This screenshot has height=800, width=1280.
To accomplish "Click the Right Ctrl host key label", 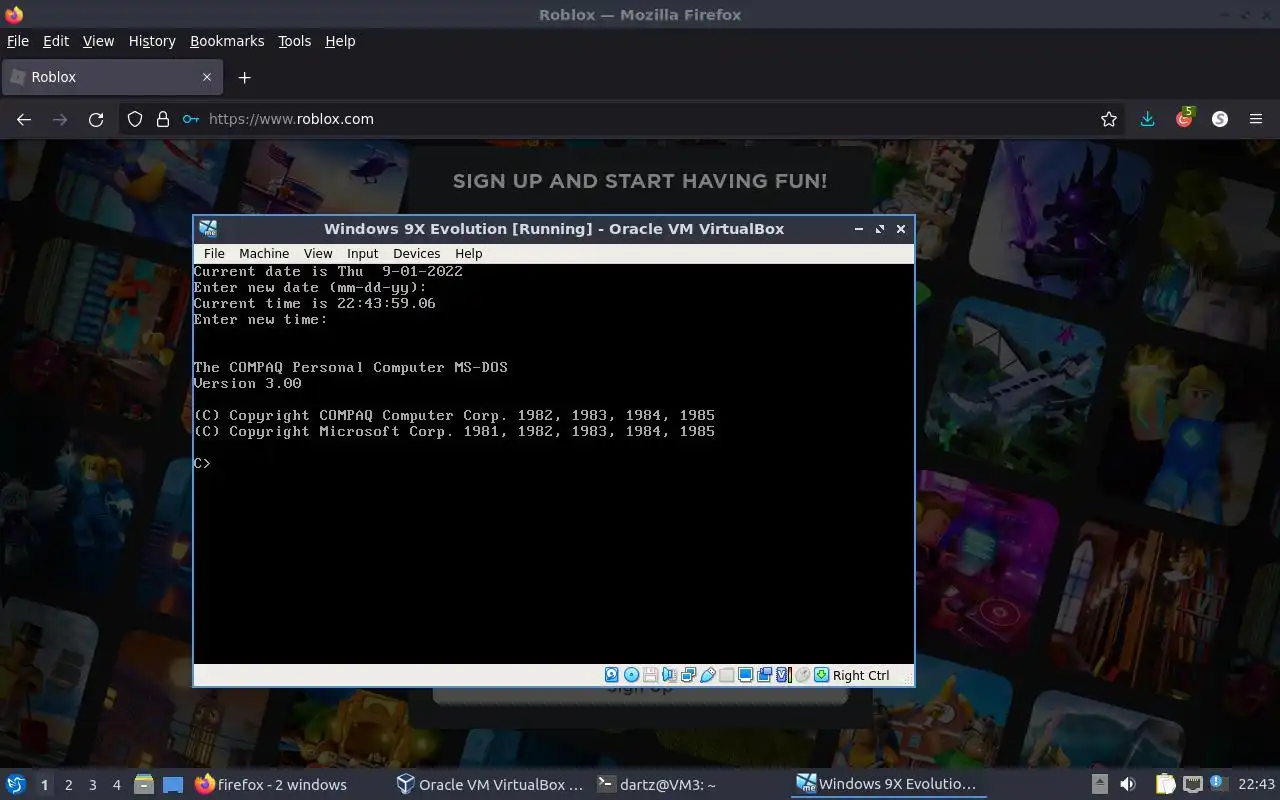I will tap(861, 675).
